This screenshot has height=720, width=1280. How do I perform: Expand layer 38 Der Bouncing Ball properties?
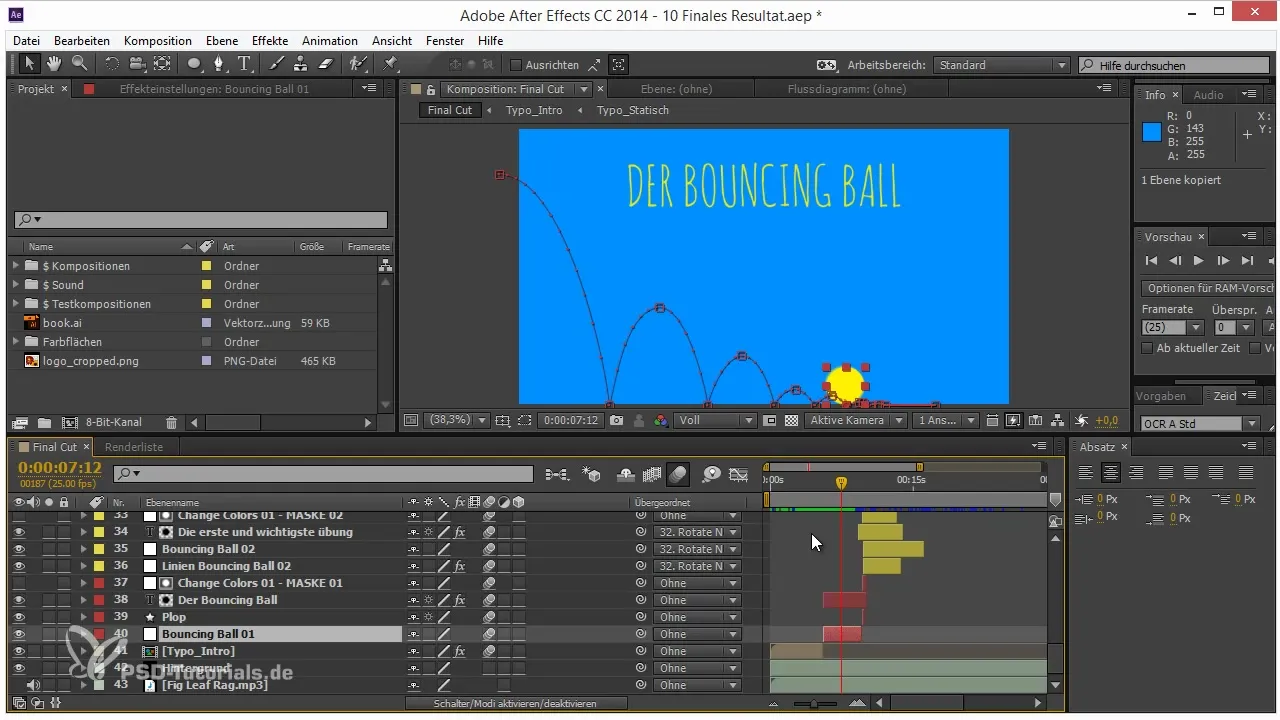pyautogui.click(x=84, y=600)
